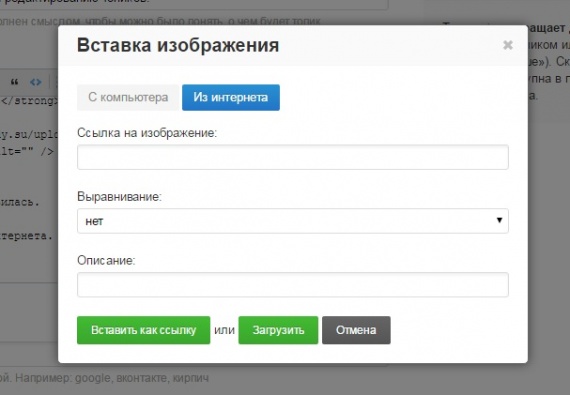Open the Выравнивание dropdown
Viewport: 570px width, 395px height.
293,221
